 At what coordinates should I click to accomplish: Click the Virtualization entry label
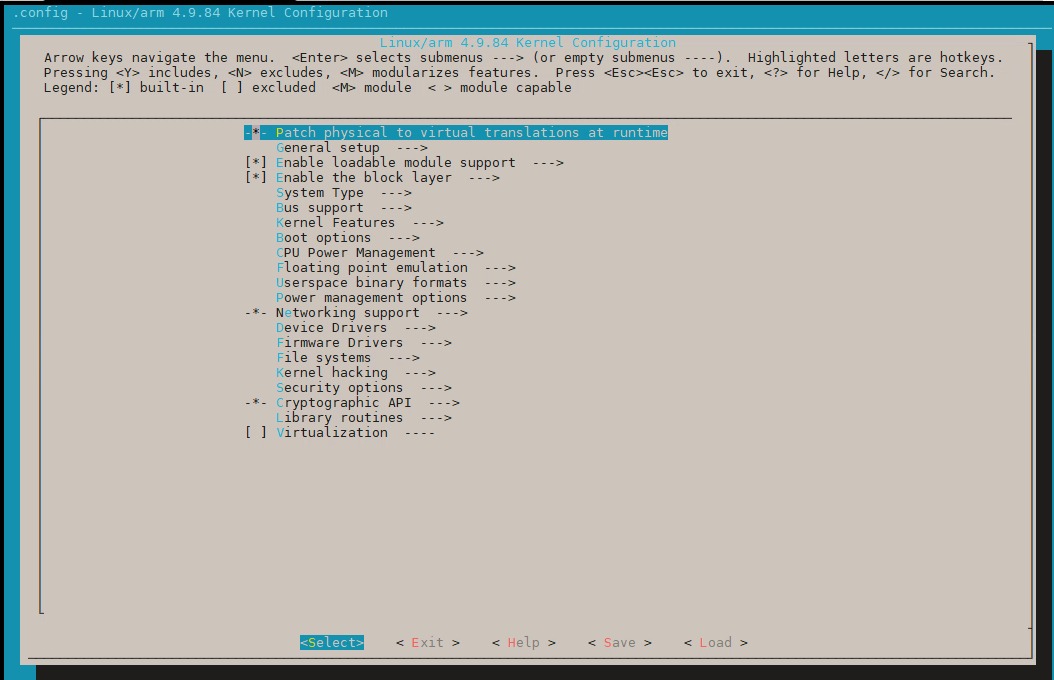click(332, 433)
